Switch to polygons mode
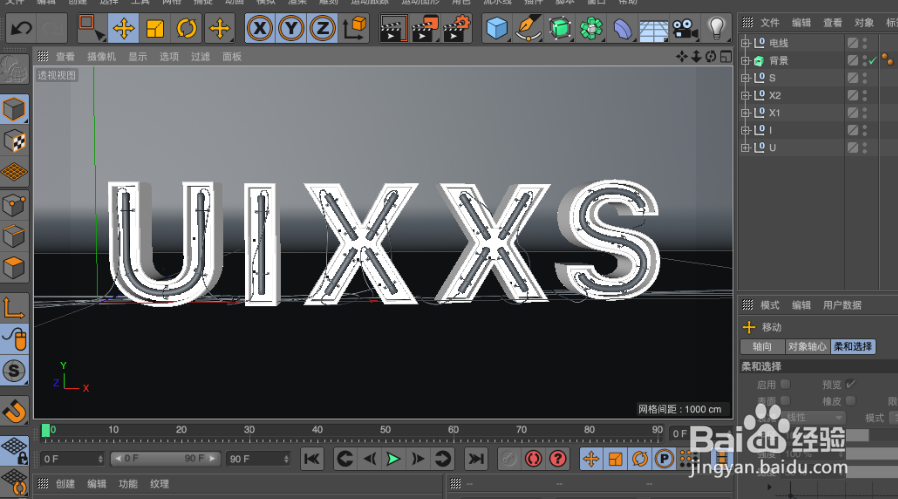Viewport: 898px width, 499px height. (x=14, y=267)
